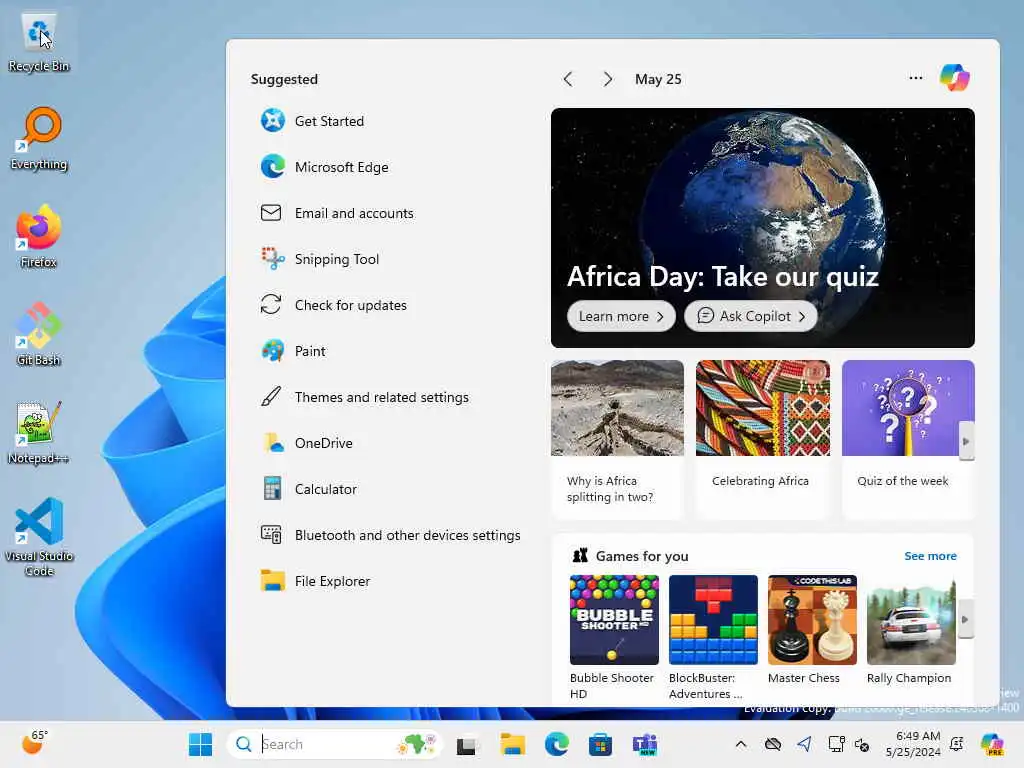Screen dimensions: 1024x768
Task: Open the Windows Start button
Action: 200,744
